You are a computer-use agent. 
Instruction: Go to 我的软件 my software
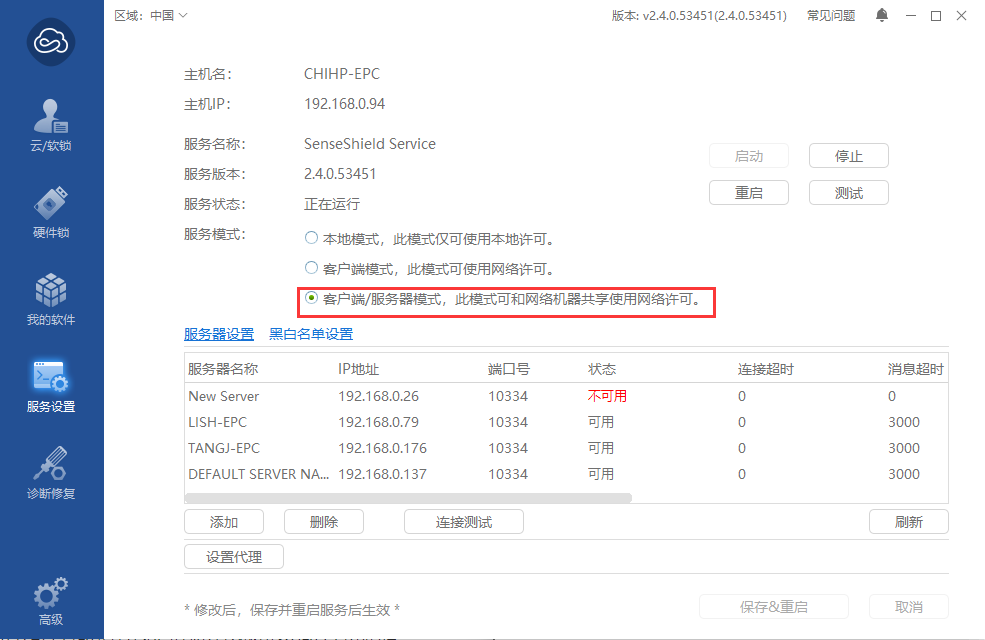pos(51,300)
